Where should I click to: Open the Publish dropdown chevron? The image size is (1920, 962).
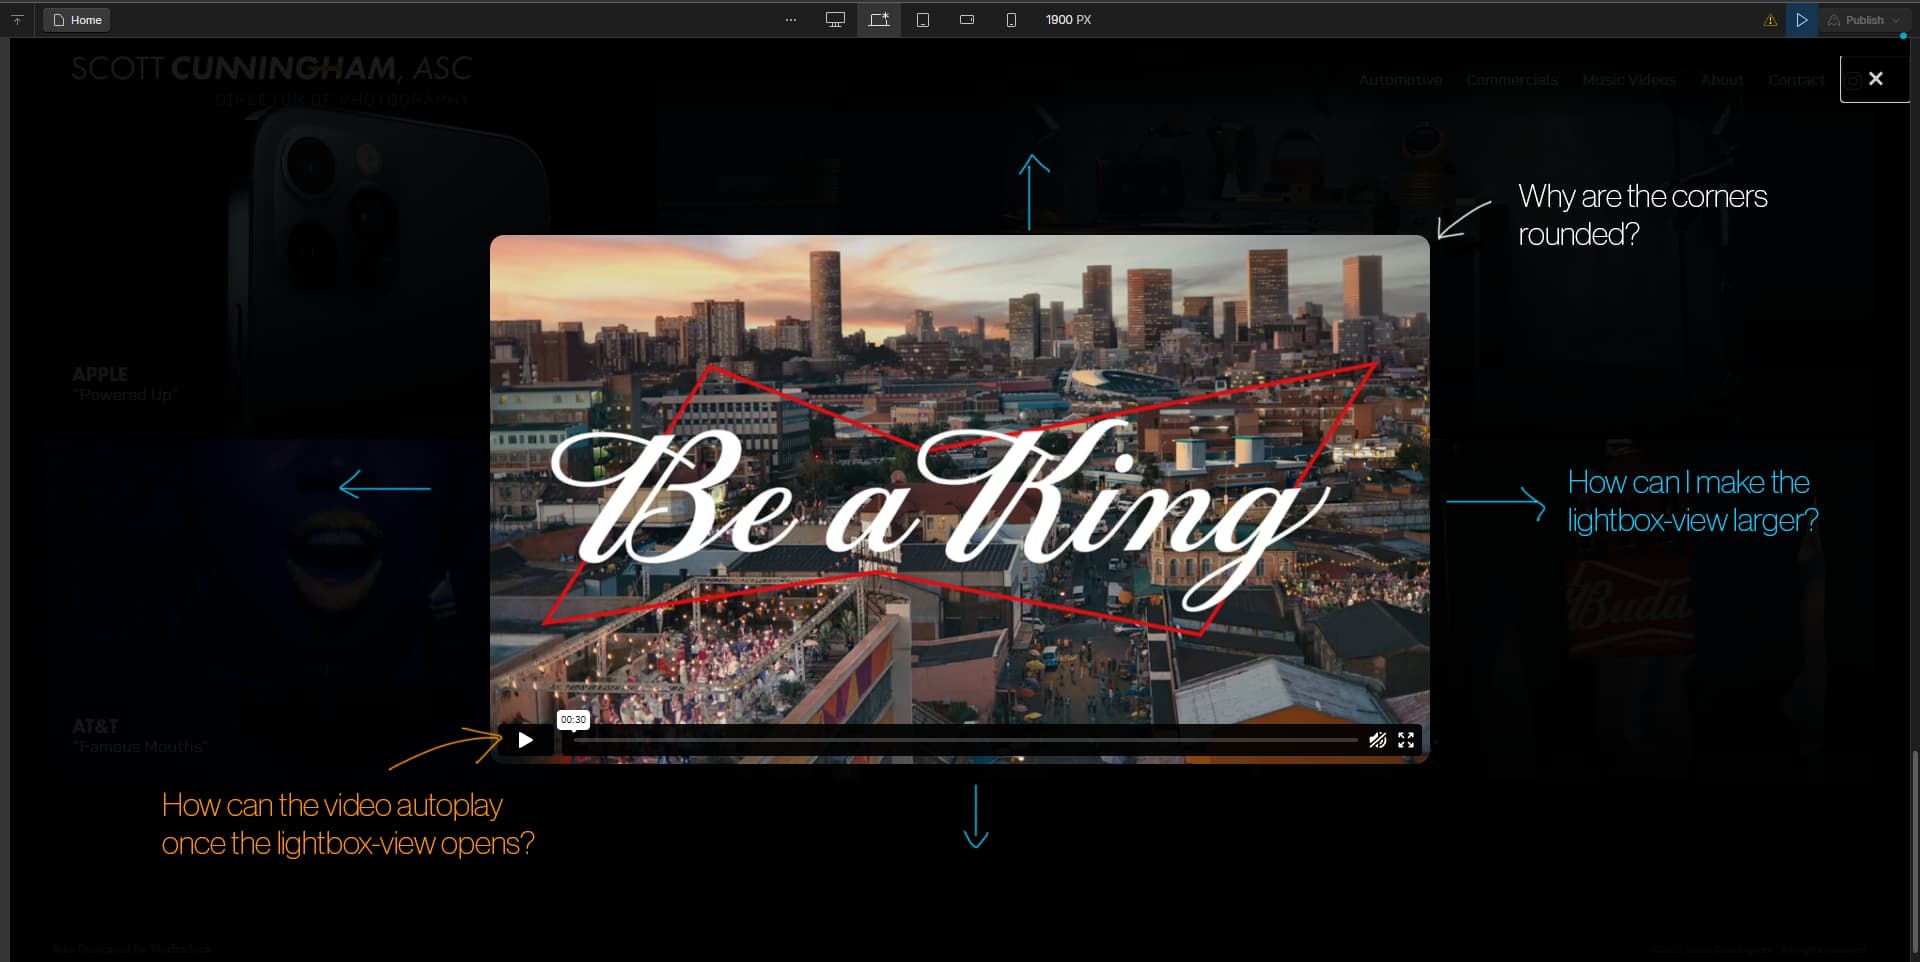click(x=1893, y=19)
